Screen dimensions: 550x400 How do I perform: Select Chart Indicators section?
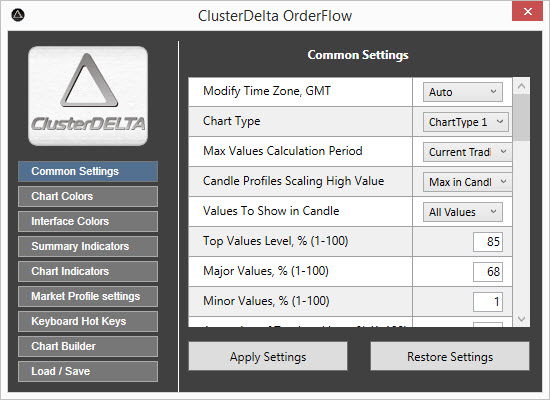[88, 271]
